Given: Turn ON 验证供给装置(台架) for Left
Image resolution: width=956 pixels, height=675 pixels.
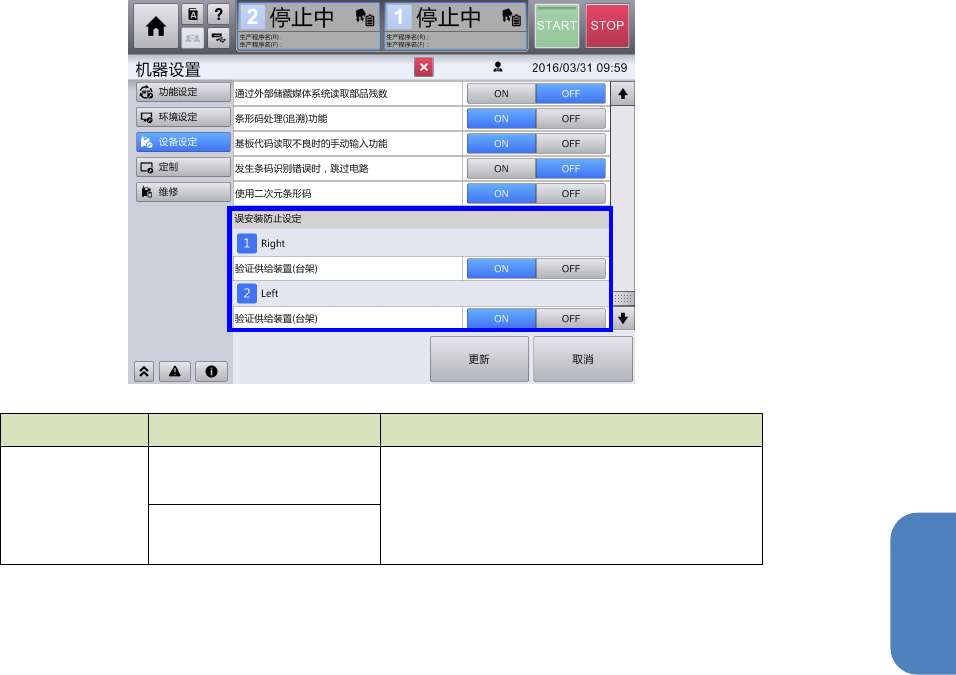Looking at the screenshot, I should (x=501, y=319).
